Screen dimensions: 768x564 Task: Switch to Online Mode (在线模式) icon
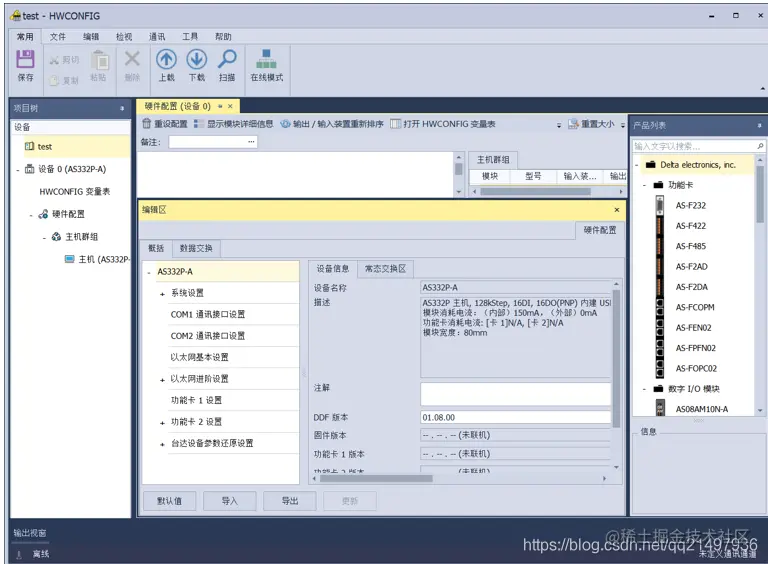266,59
